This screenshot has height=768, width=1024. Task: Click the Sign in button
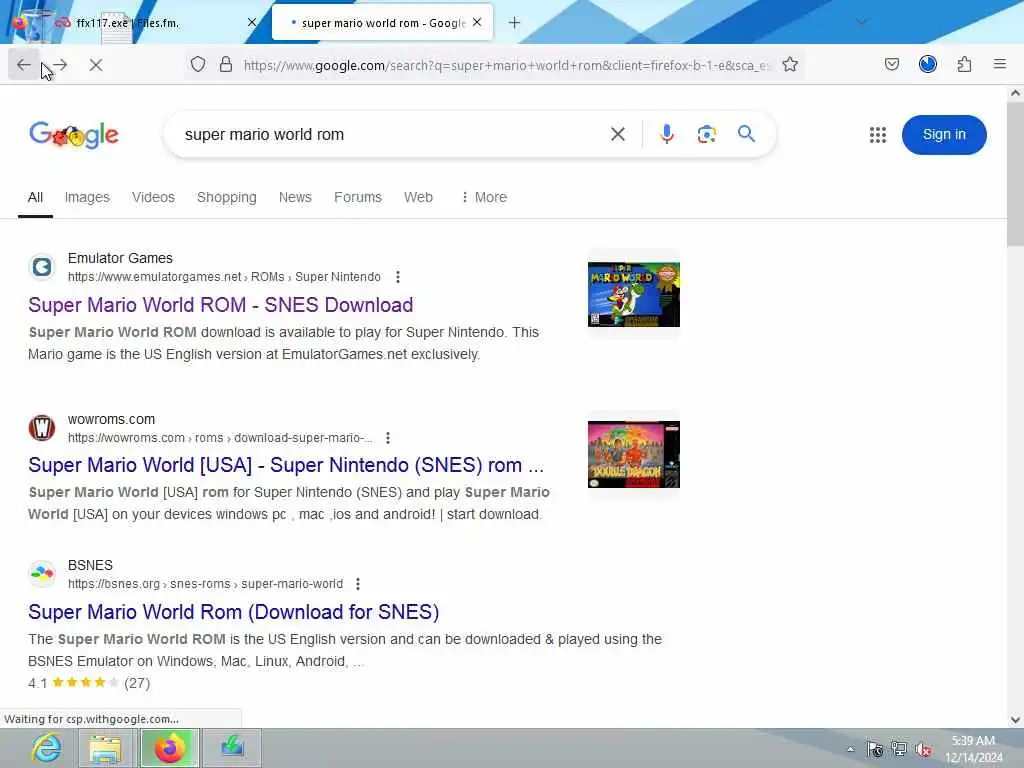(944, 135)
